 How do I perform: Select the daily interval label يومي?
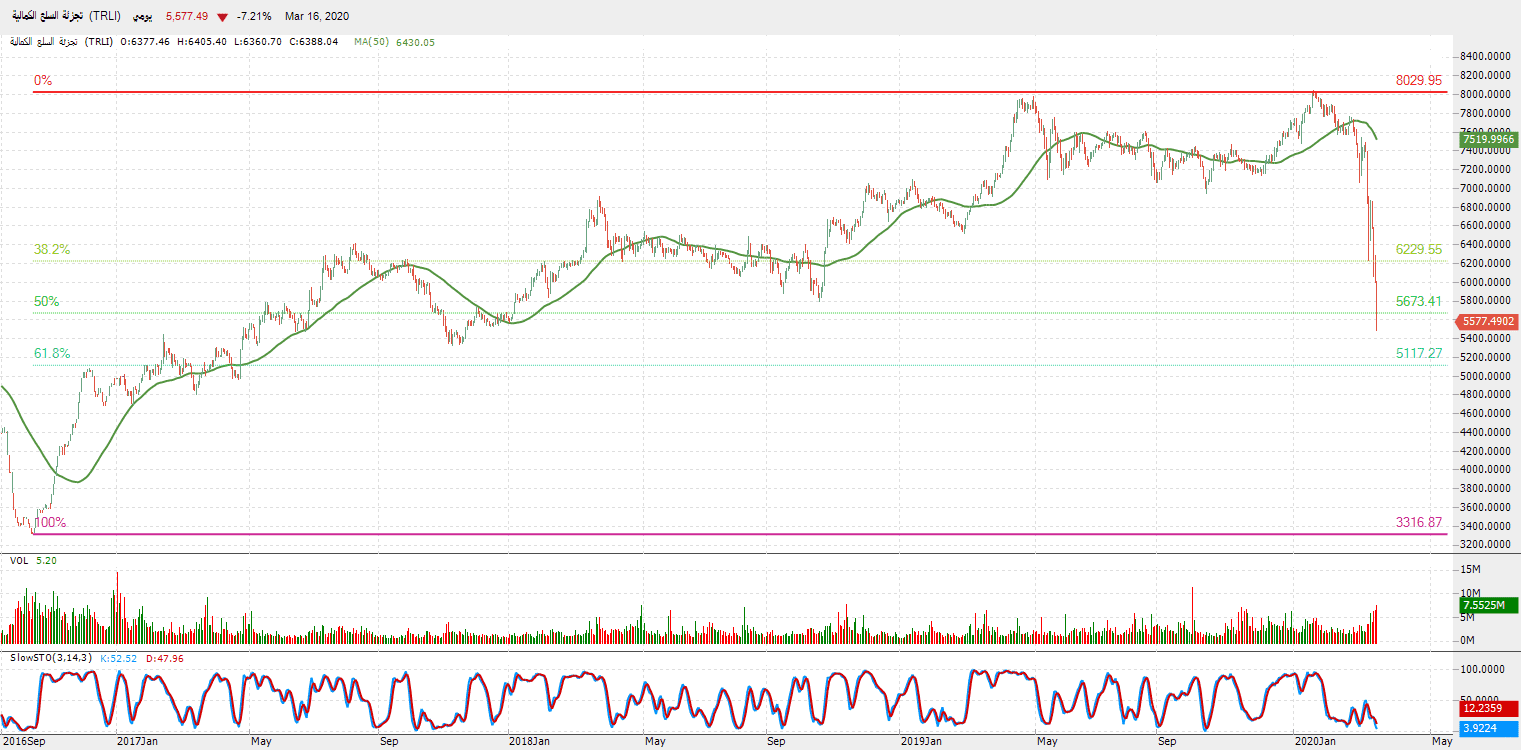coord(143,17)
